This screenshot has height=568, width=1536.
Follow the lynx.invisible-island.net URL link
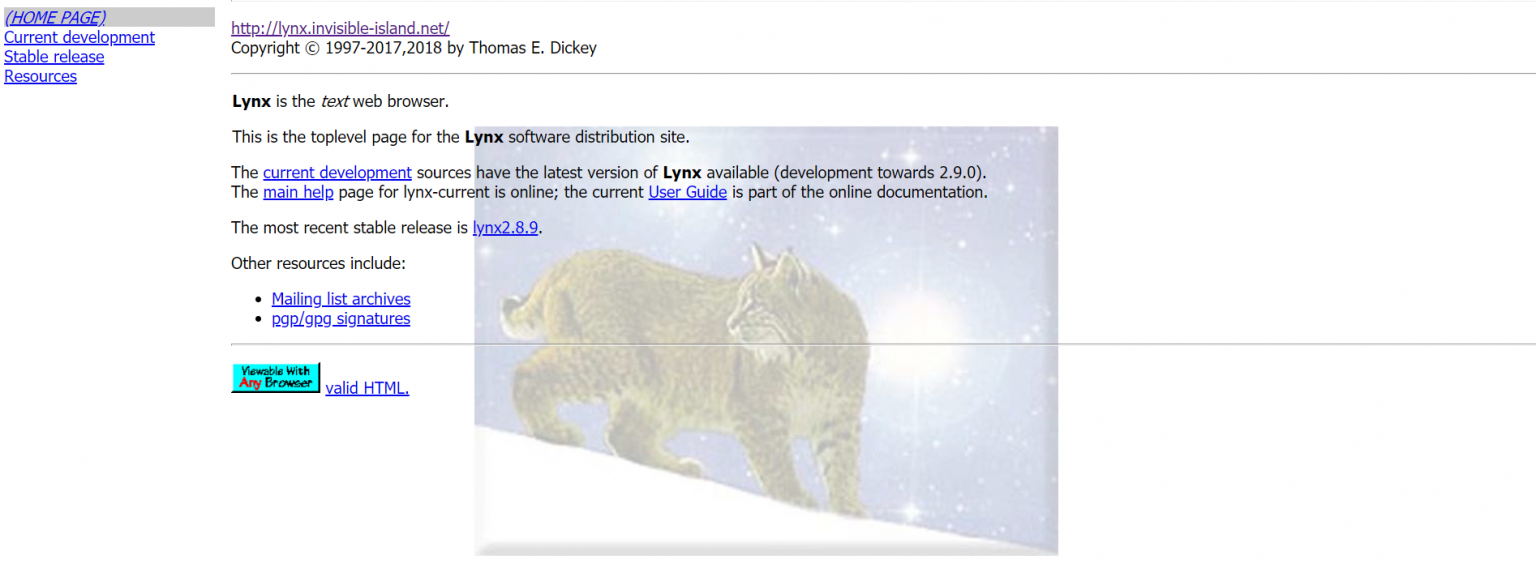(340, 28)
